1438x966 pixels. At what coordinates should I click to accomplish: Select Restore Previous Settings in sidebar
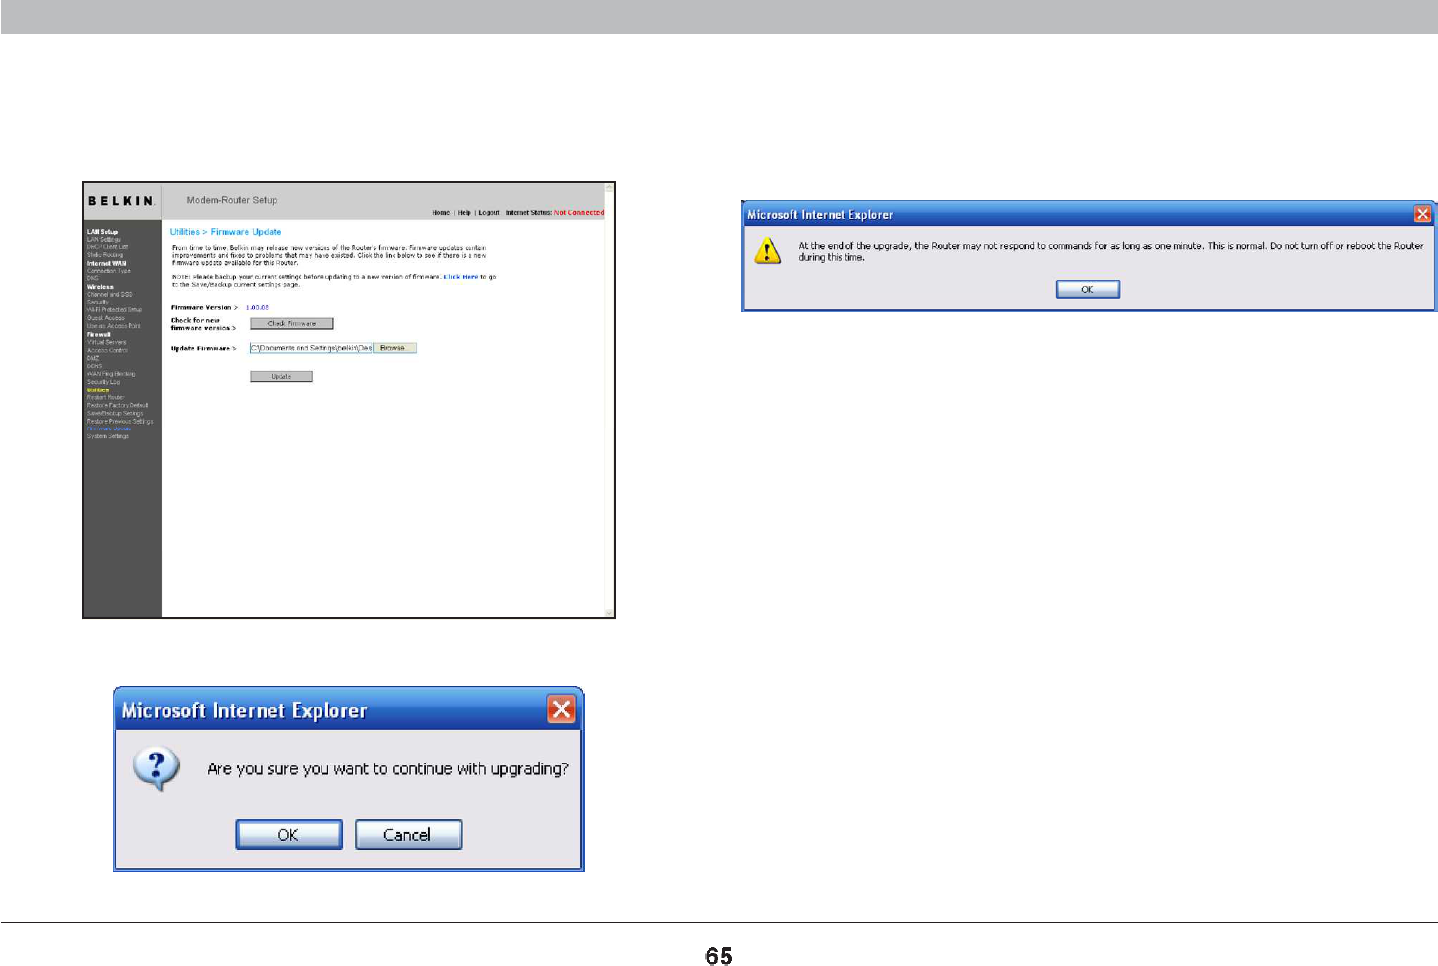coord(120,421)
